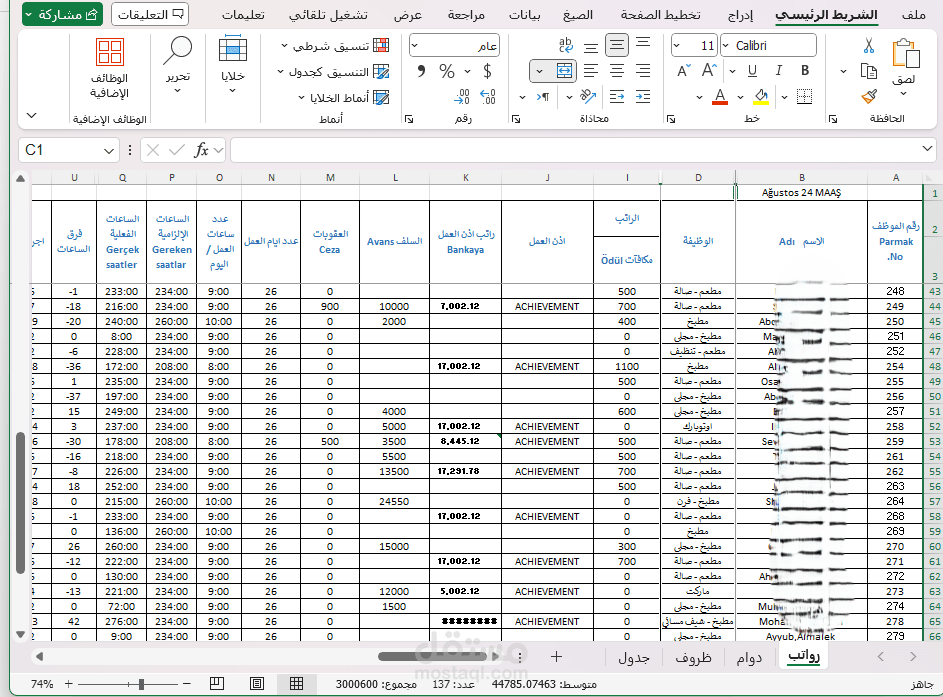
Task: Open Calibri font name dropdown
Action: 725,46
